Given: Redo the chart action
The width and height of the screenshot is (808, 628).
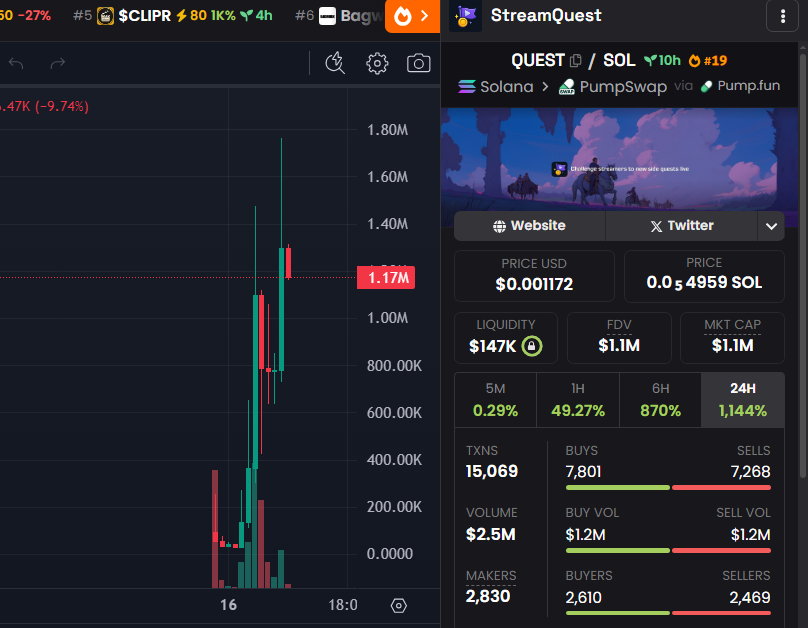Looking at the screenshot, I should click(58, 63).
